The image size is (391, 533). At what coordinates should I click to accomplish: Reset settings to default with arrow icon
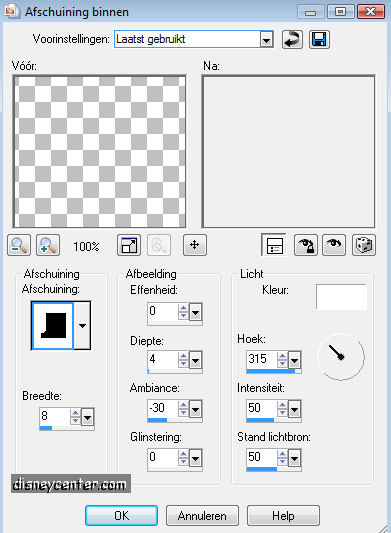tap(292, 39)
